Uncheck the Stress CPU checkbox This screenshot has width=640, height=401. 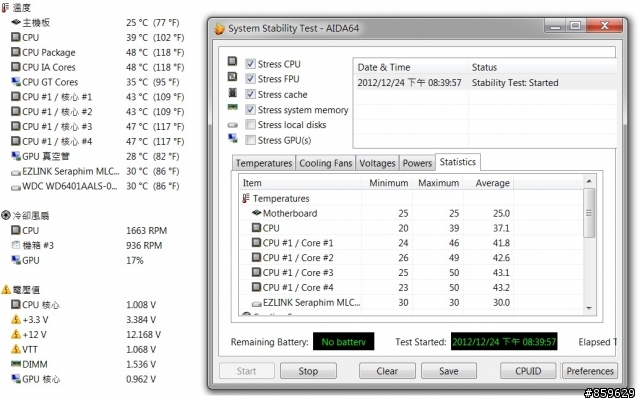pyautogui.click(x=250, y=64)
